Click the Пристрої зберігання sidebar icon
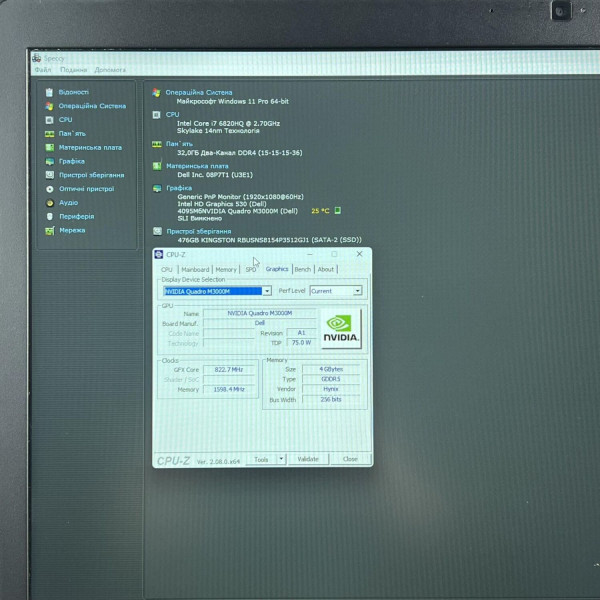Viewport: 600px width, 600px height. (x=50, y=175)
